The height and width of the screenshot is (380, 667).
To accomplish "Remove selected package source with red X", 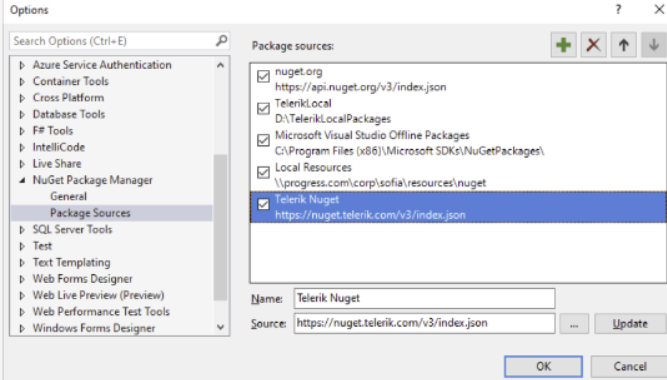I will coord(593,45).
